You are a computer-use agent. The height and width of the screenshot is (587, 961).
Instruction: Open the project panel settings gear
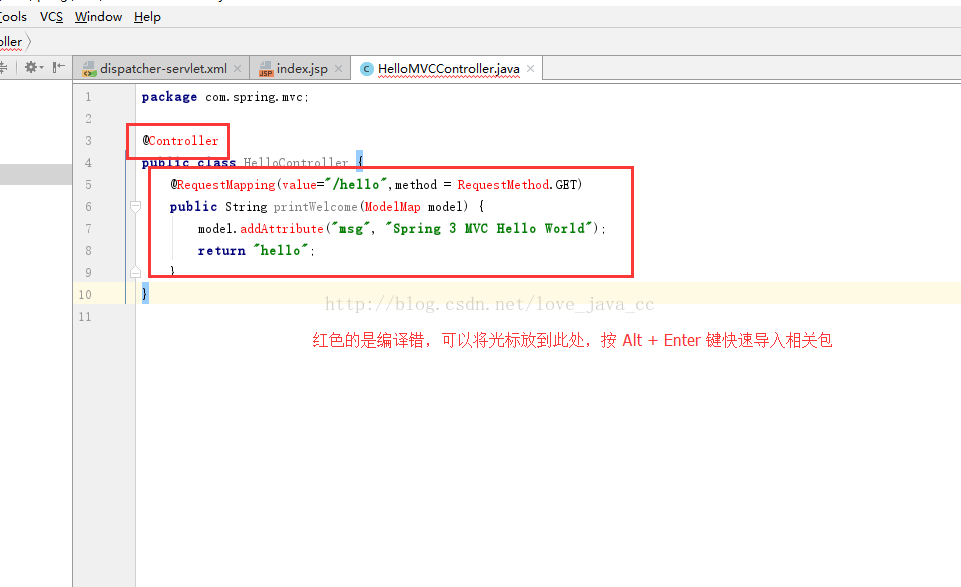pos(33,67)
